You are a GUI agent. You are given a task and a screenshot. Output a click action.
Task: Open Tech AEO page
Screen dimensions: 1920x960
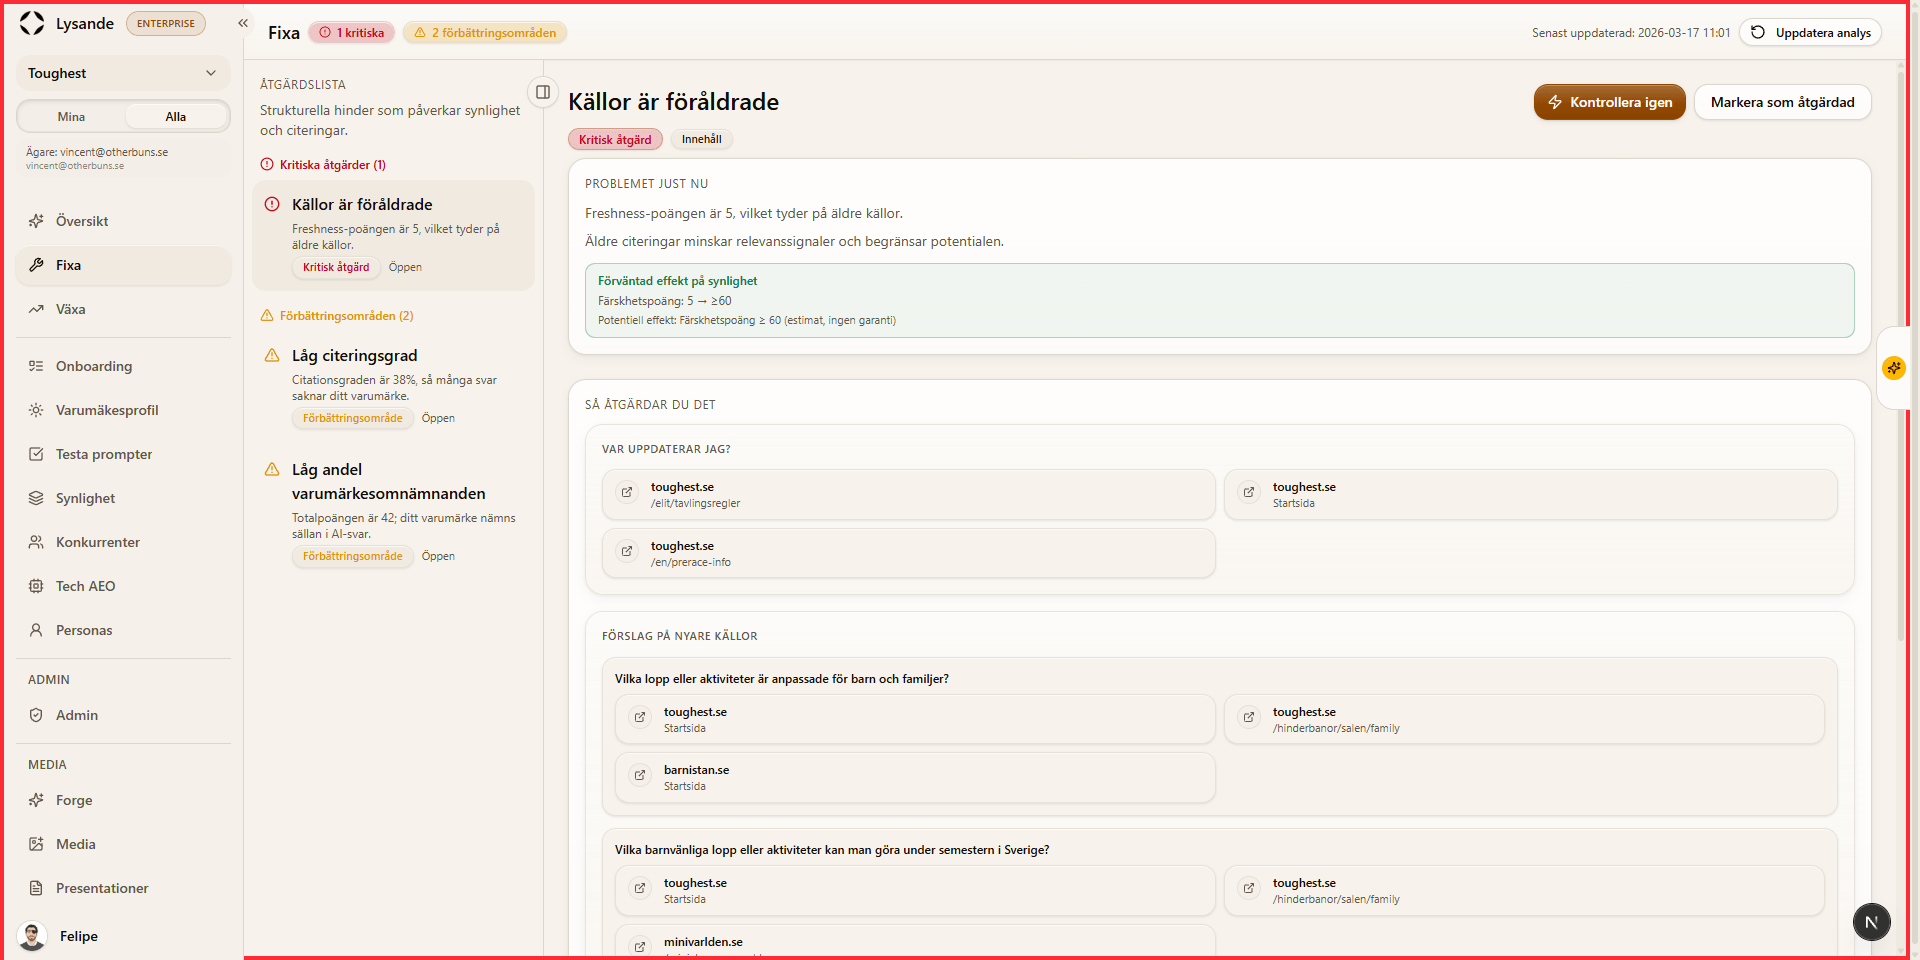tap(124, 586)
